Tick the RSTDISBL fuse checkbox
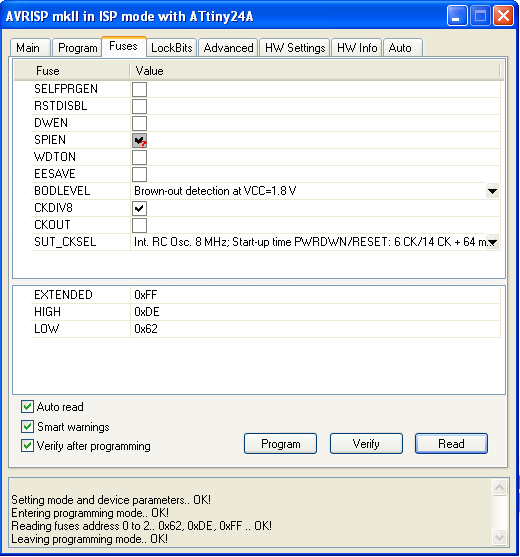520x557 pixels. [x=139, y=106]
